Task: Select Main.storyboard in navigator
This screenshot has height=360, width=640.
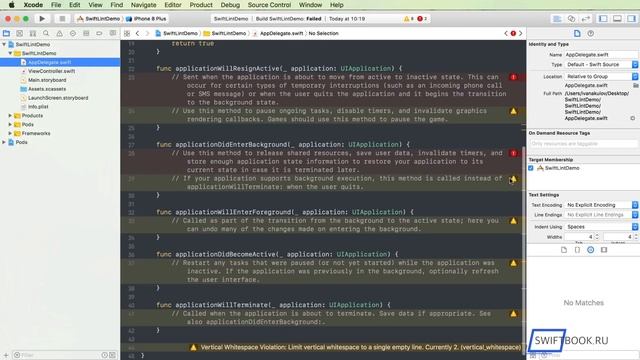Action: pos(47,80)
